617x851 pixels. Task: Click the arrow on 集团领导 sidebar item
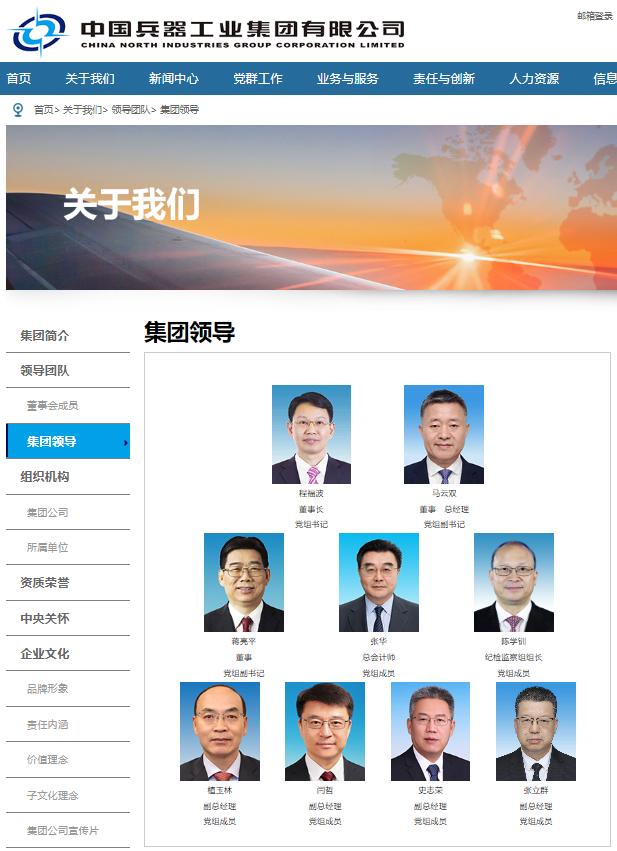(x=125, y=442)
